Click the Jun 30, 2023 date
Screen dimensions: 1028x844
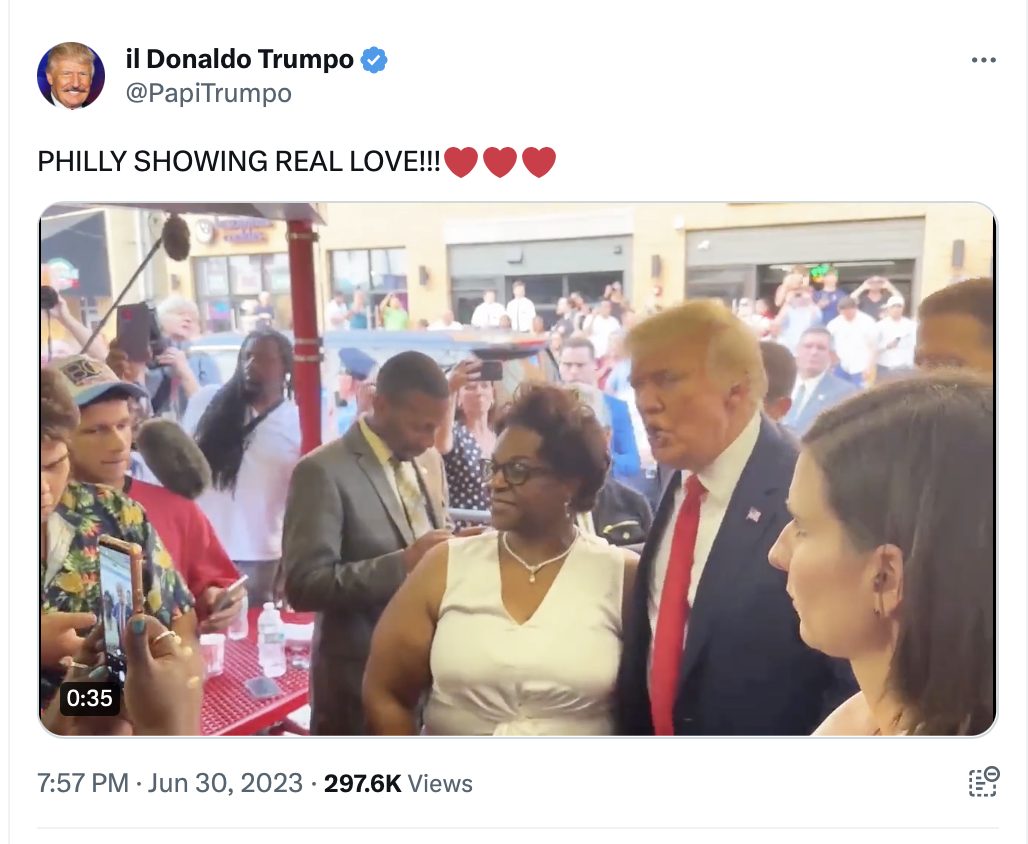click(x=225, y=783)
